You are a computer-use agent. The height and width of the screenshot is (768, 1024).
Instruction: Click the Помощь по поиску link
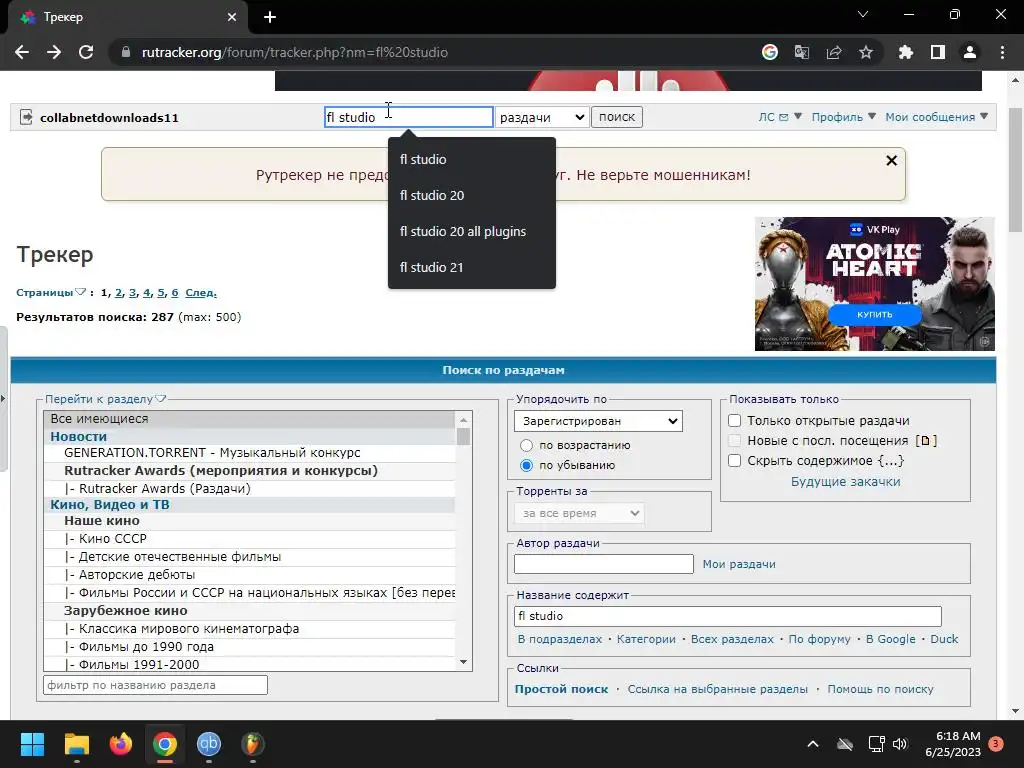[x=880, y=689]
